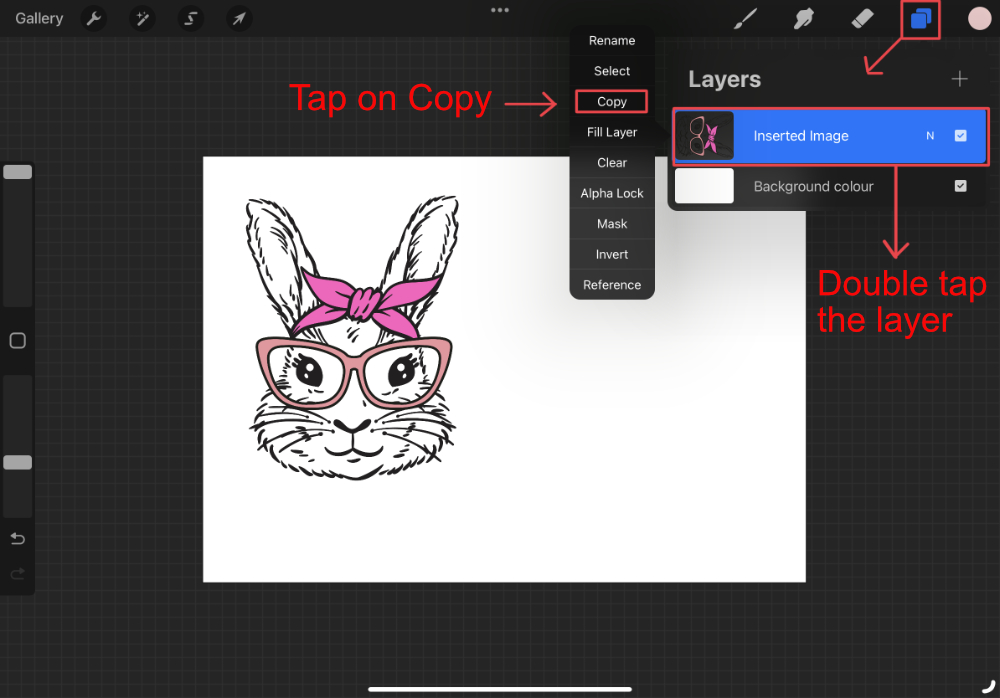Image resolution: width=1000 pixels, height=698 pixels.
Task: Select the Smudge tool
Action: [803, 18]
